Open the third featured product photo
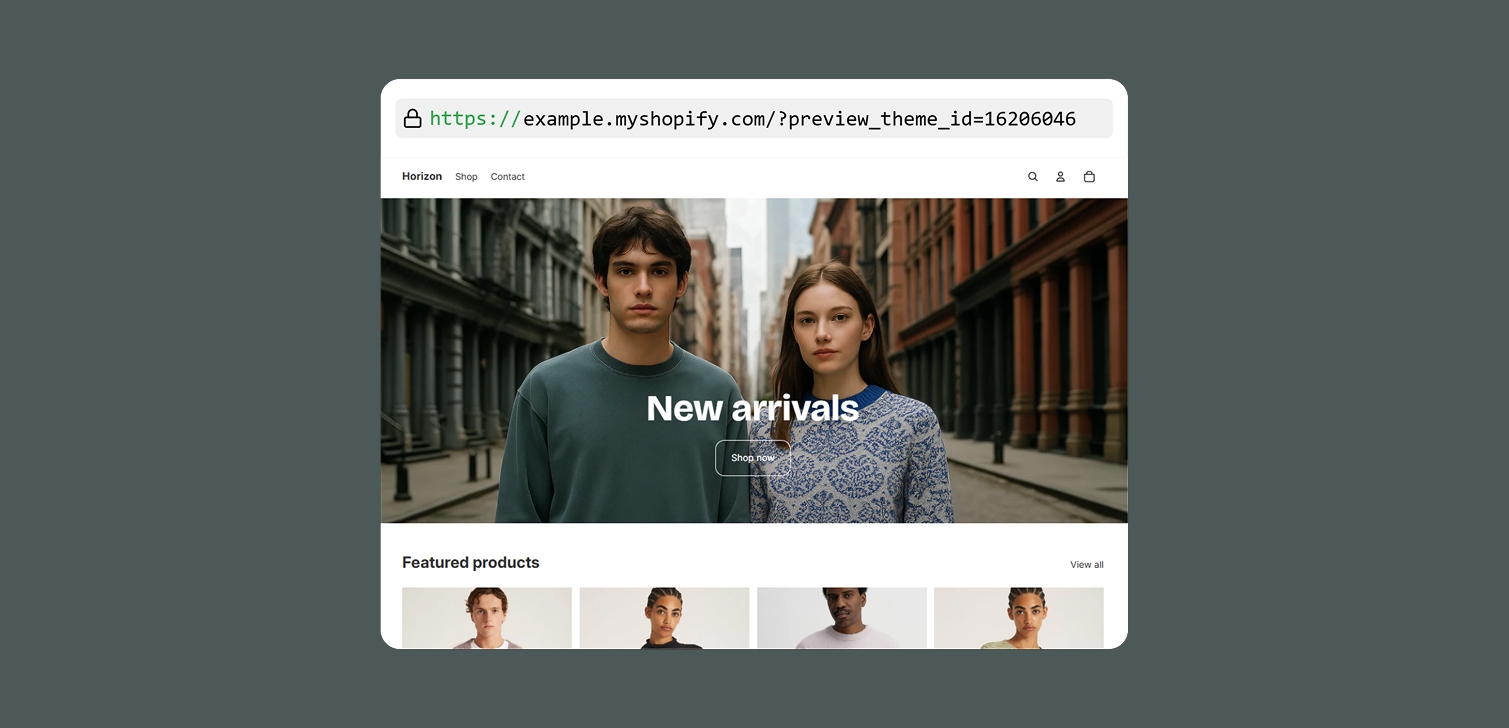Screen dimensions: 1509x728 (841, 617)
